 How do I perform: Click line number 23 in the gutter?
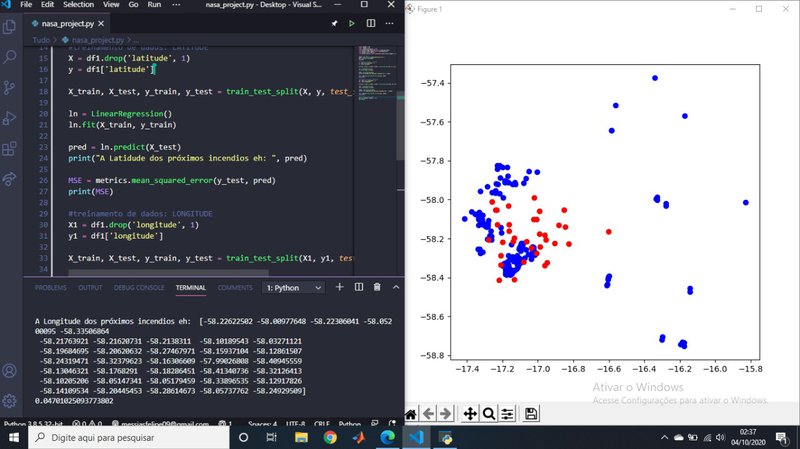(43, 147)
